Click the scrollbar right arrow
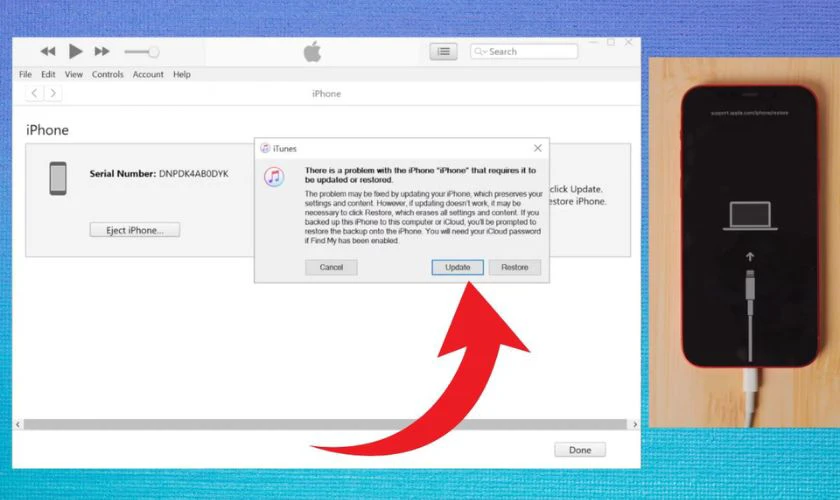Viewport: 840px width, 500px height. tap(635, 424)
